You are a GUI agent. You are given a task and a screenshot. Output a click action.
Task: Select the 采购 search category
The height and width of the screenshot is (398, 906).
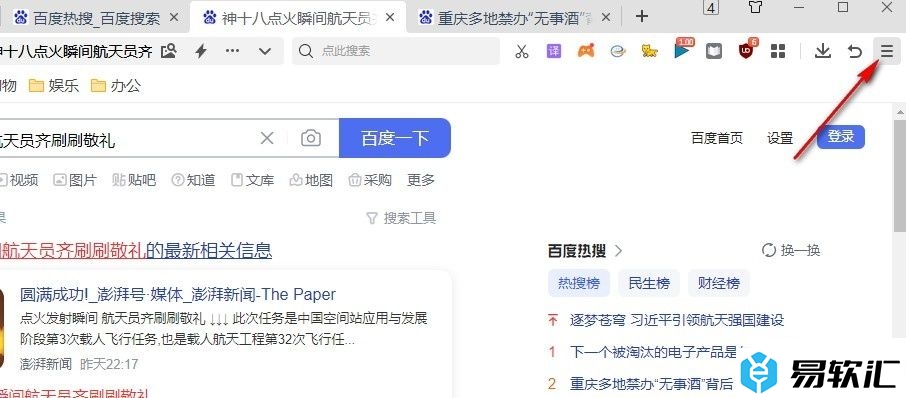click(x=370, y=180)
